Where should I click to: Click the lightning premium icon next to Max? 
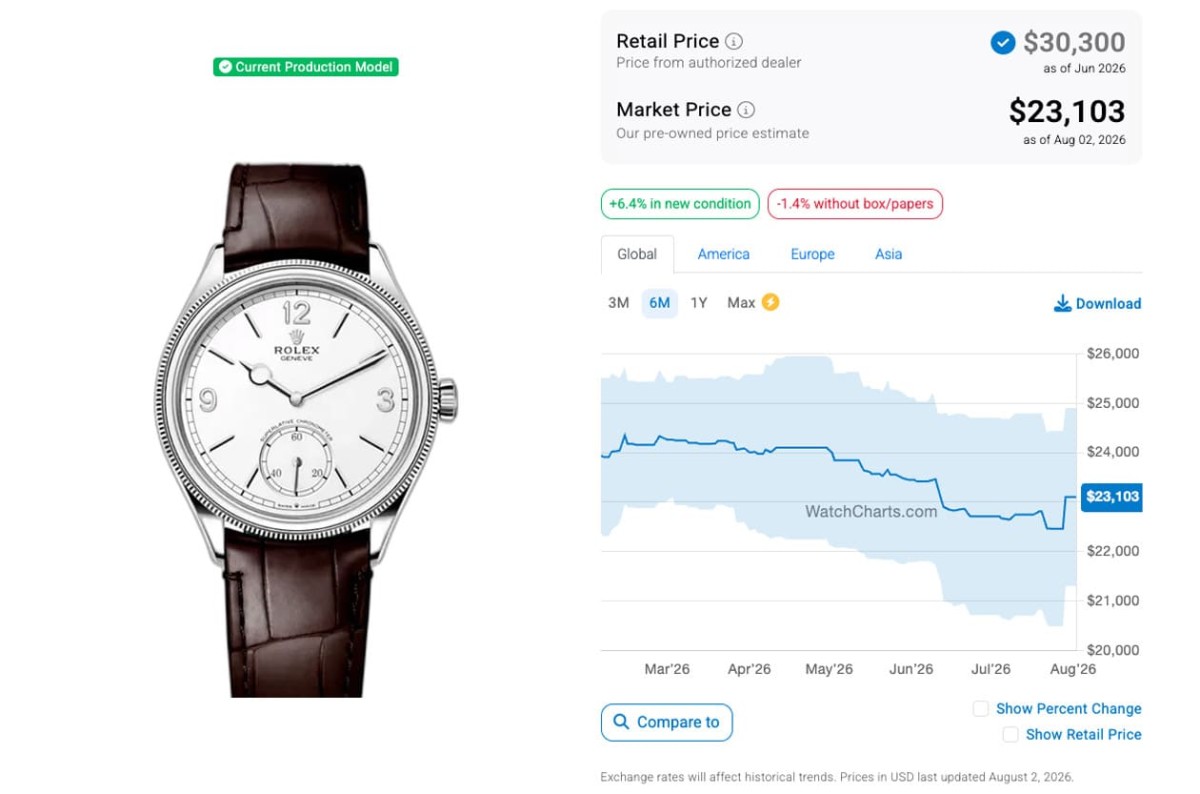770,302
